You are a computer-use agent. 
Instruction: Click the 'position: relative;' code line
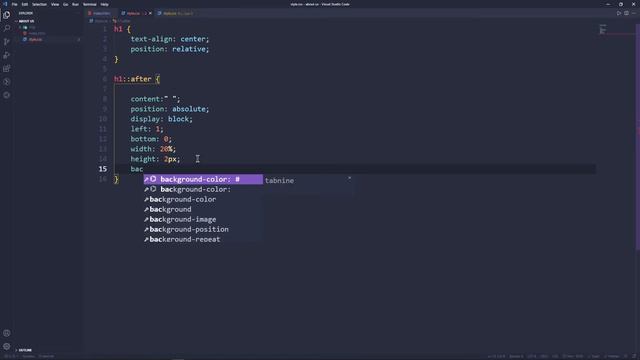click(x=170, y=49)
